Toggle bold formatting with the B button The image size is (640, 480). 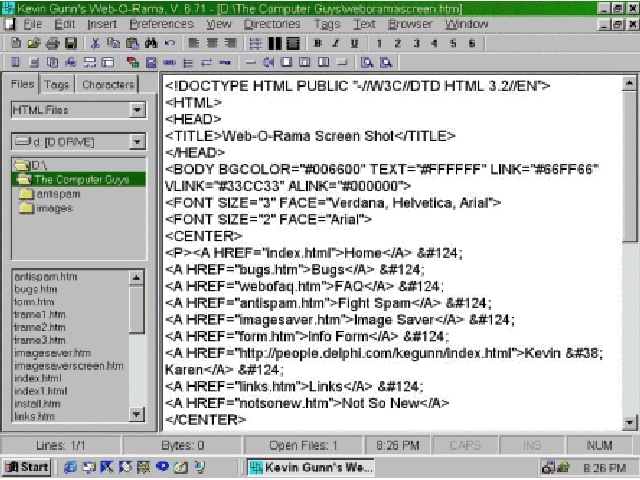tap(317, 44)
